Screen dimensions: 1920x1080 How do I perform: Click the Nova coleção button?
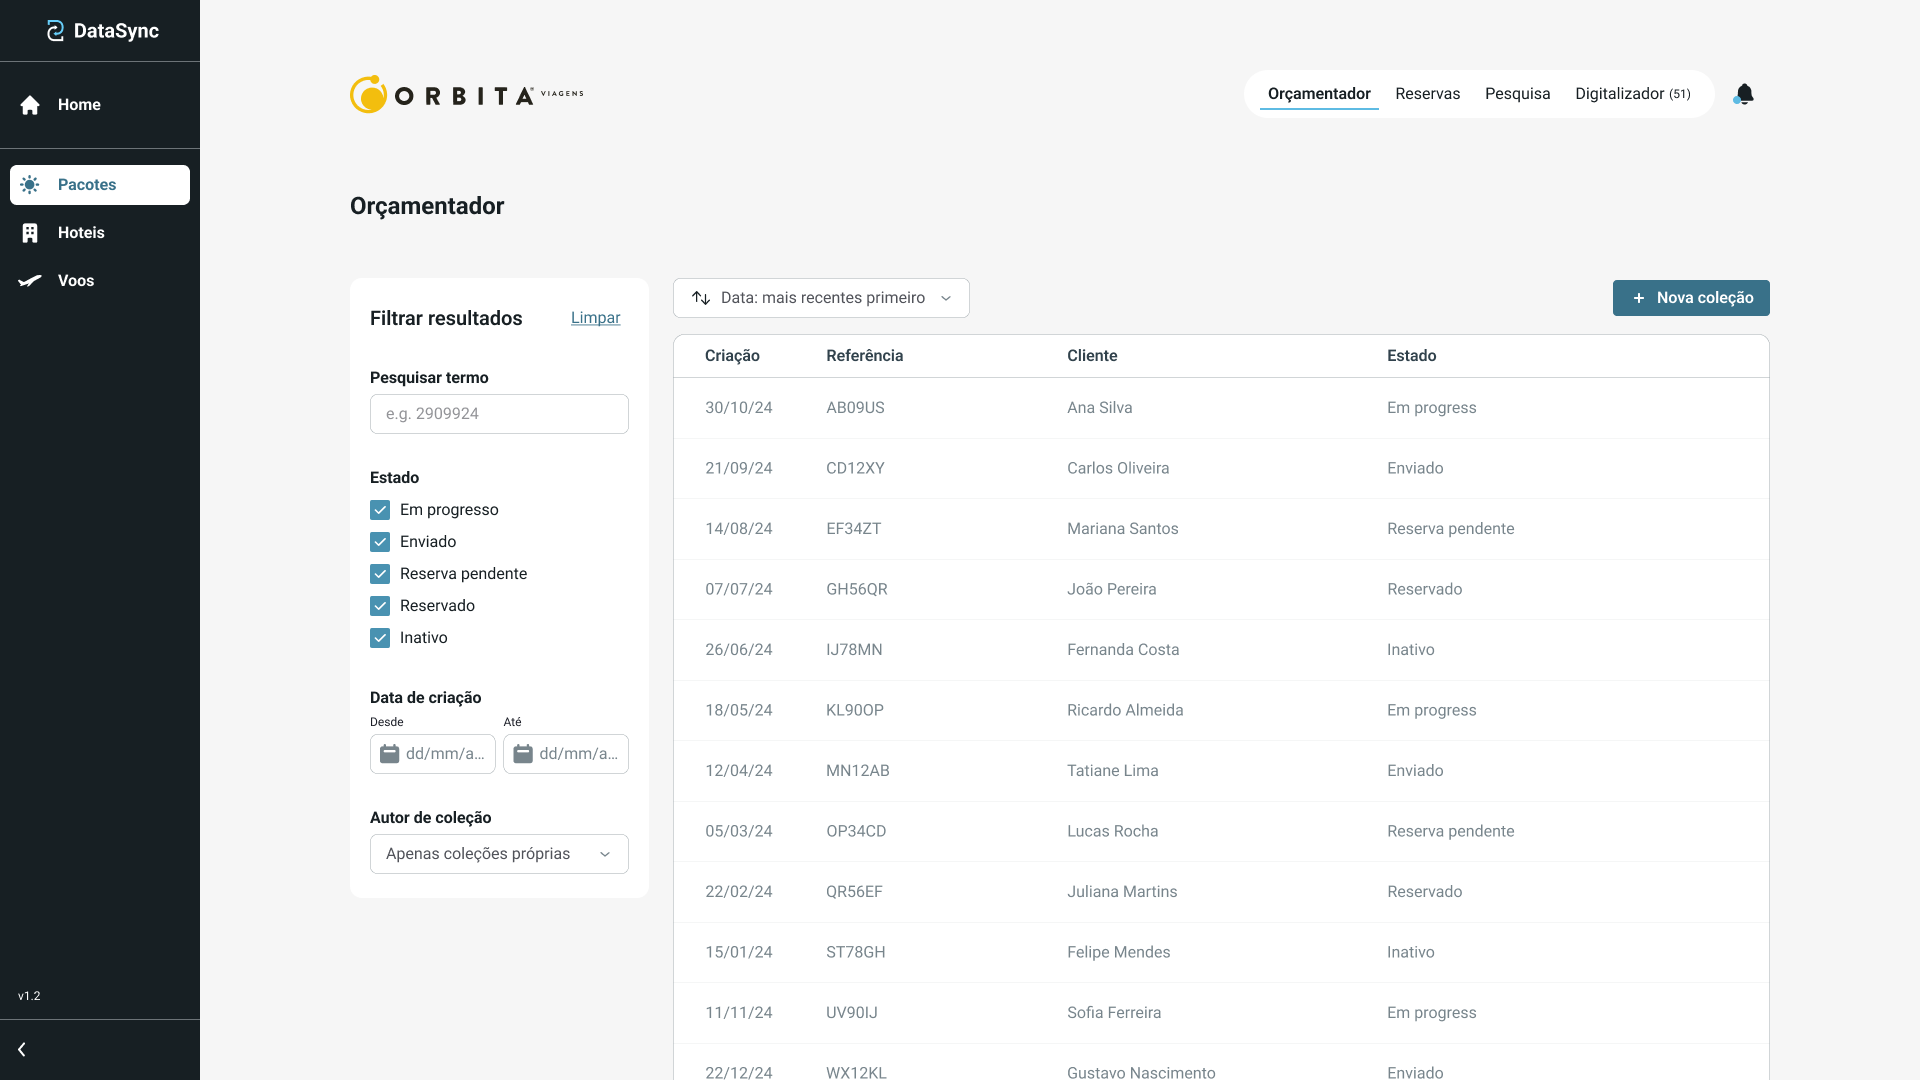(1691, 298)
